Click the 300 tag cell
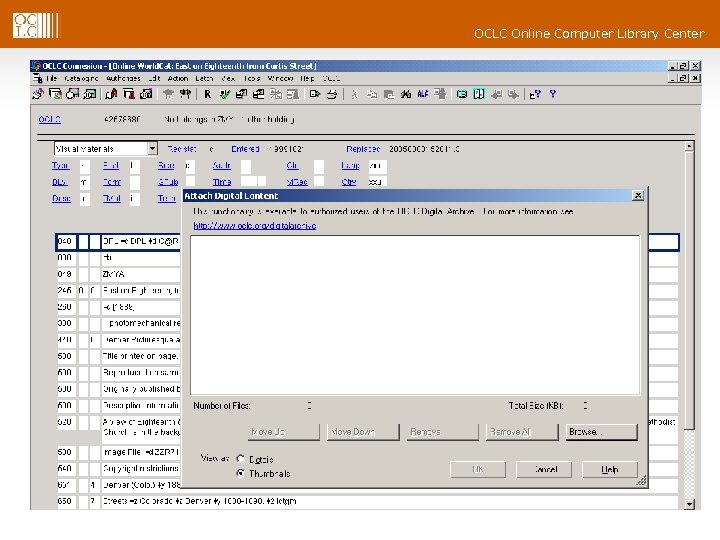720x540 pixels. pyautogui.click(x=65, y=323)
